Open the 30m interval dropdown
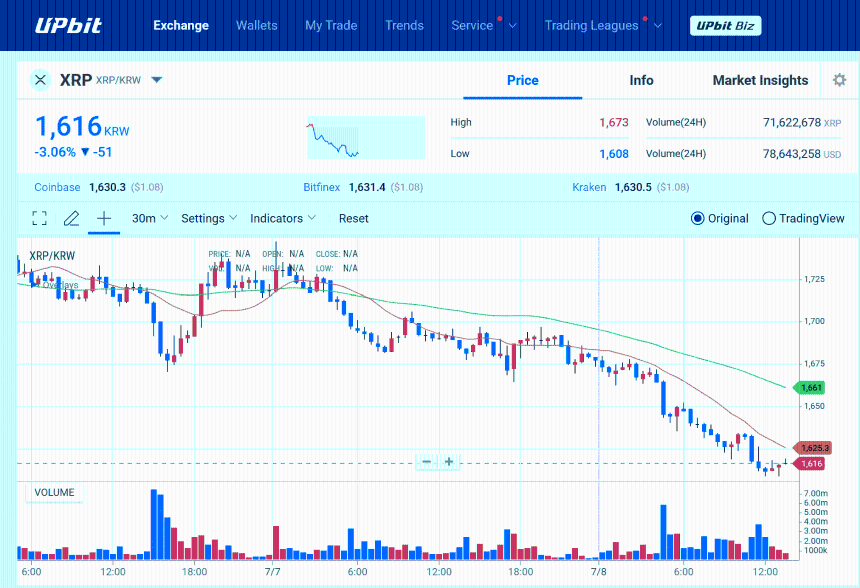860x588 pixels. pyautogui.click(x=150, y=218)
